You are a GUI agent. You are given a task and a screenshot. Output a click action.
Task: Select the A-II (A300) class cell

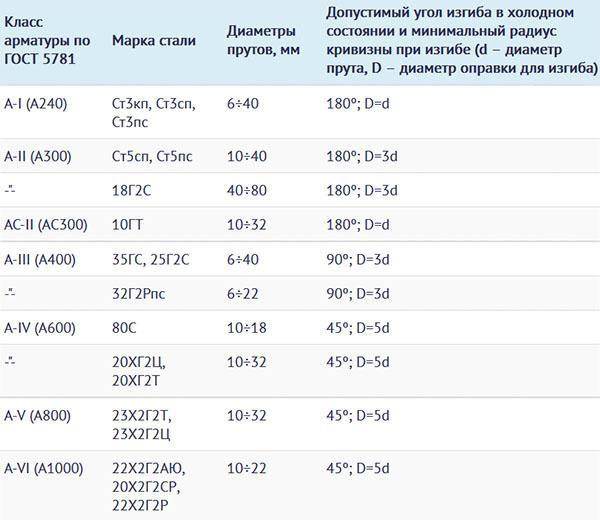[38, 156]
